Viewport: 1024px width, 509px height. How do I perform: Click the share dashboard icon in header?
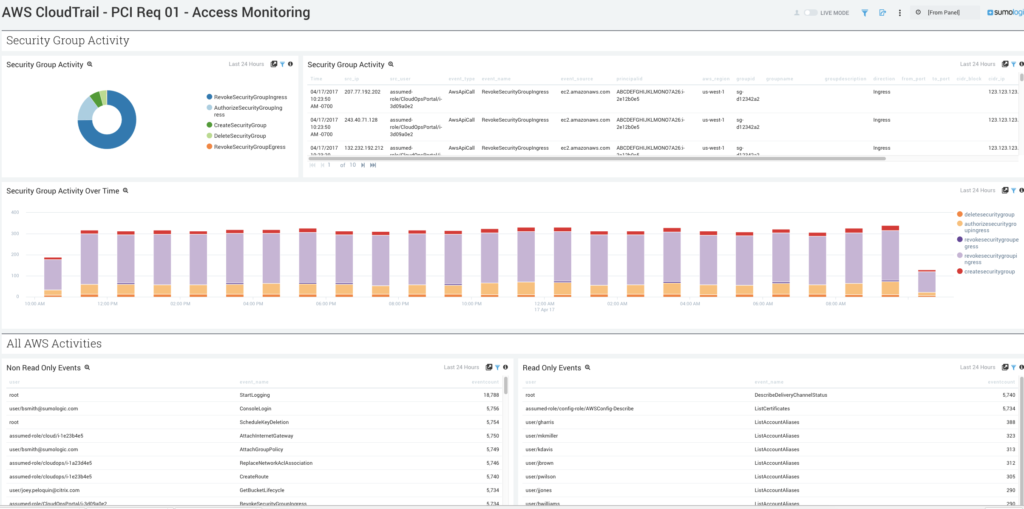(x=882, y=12)
